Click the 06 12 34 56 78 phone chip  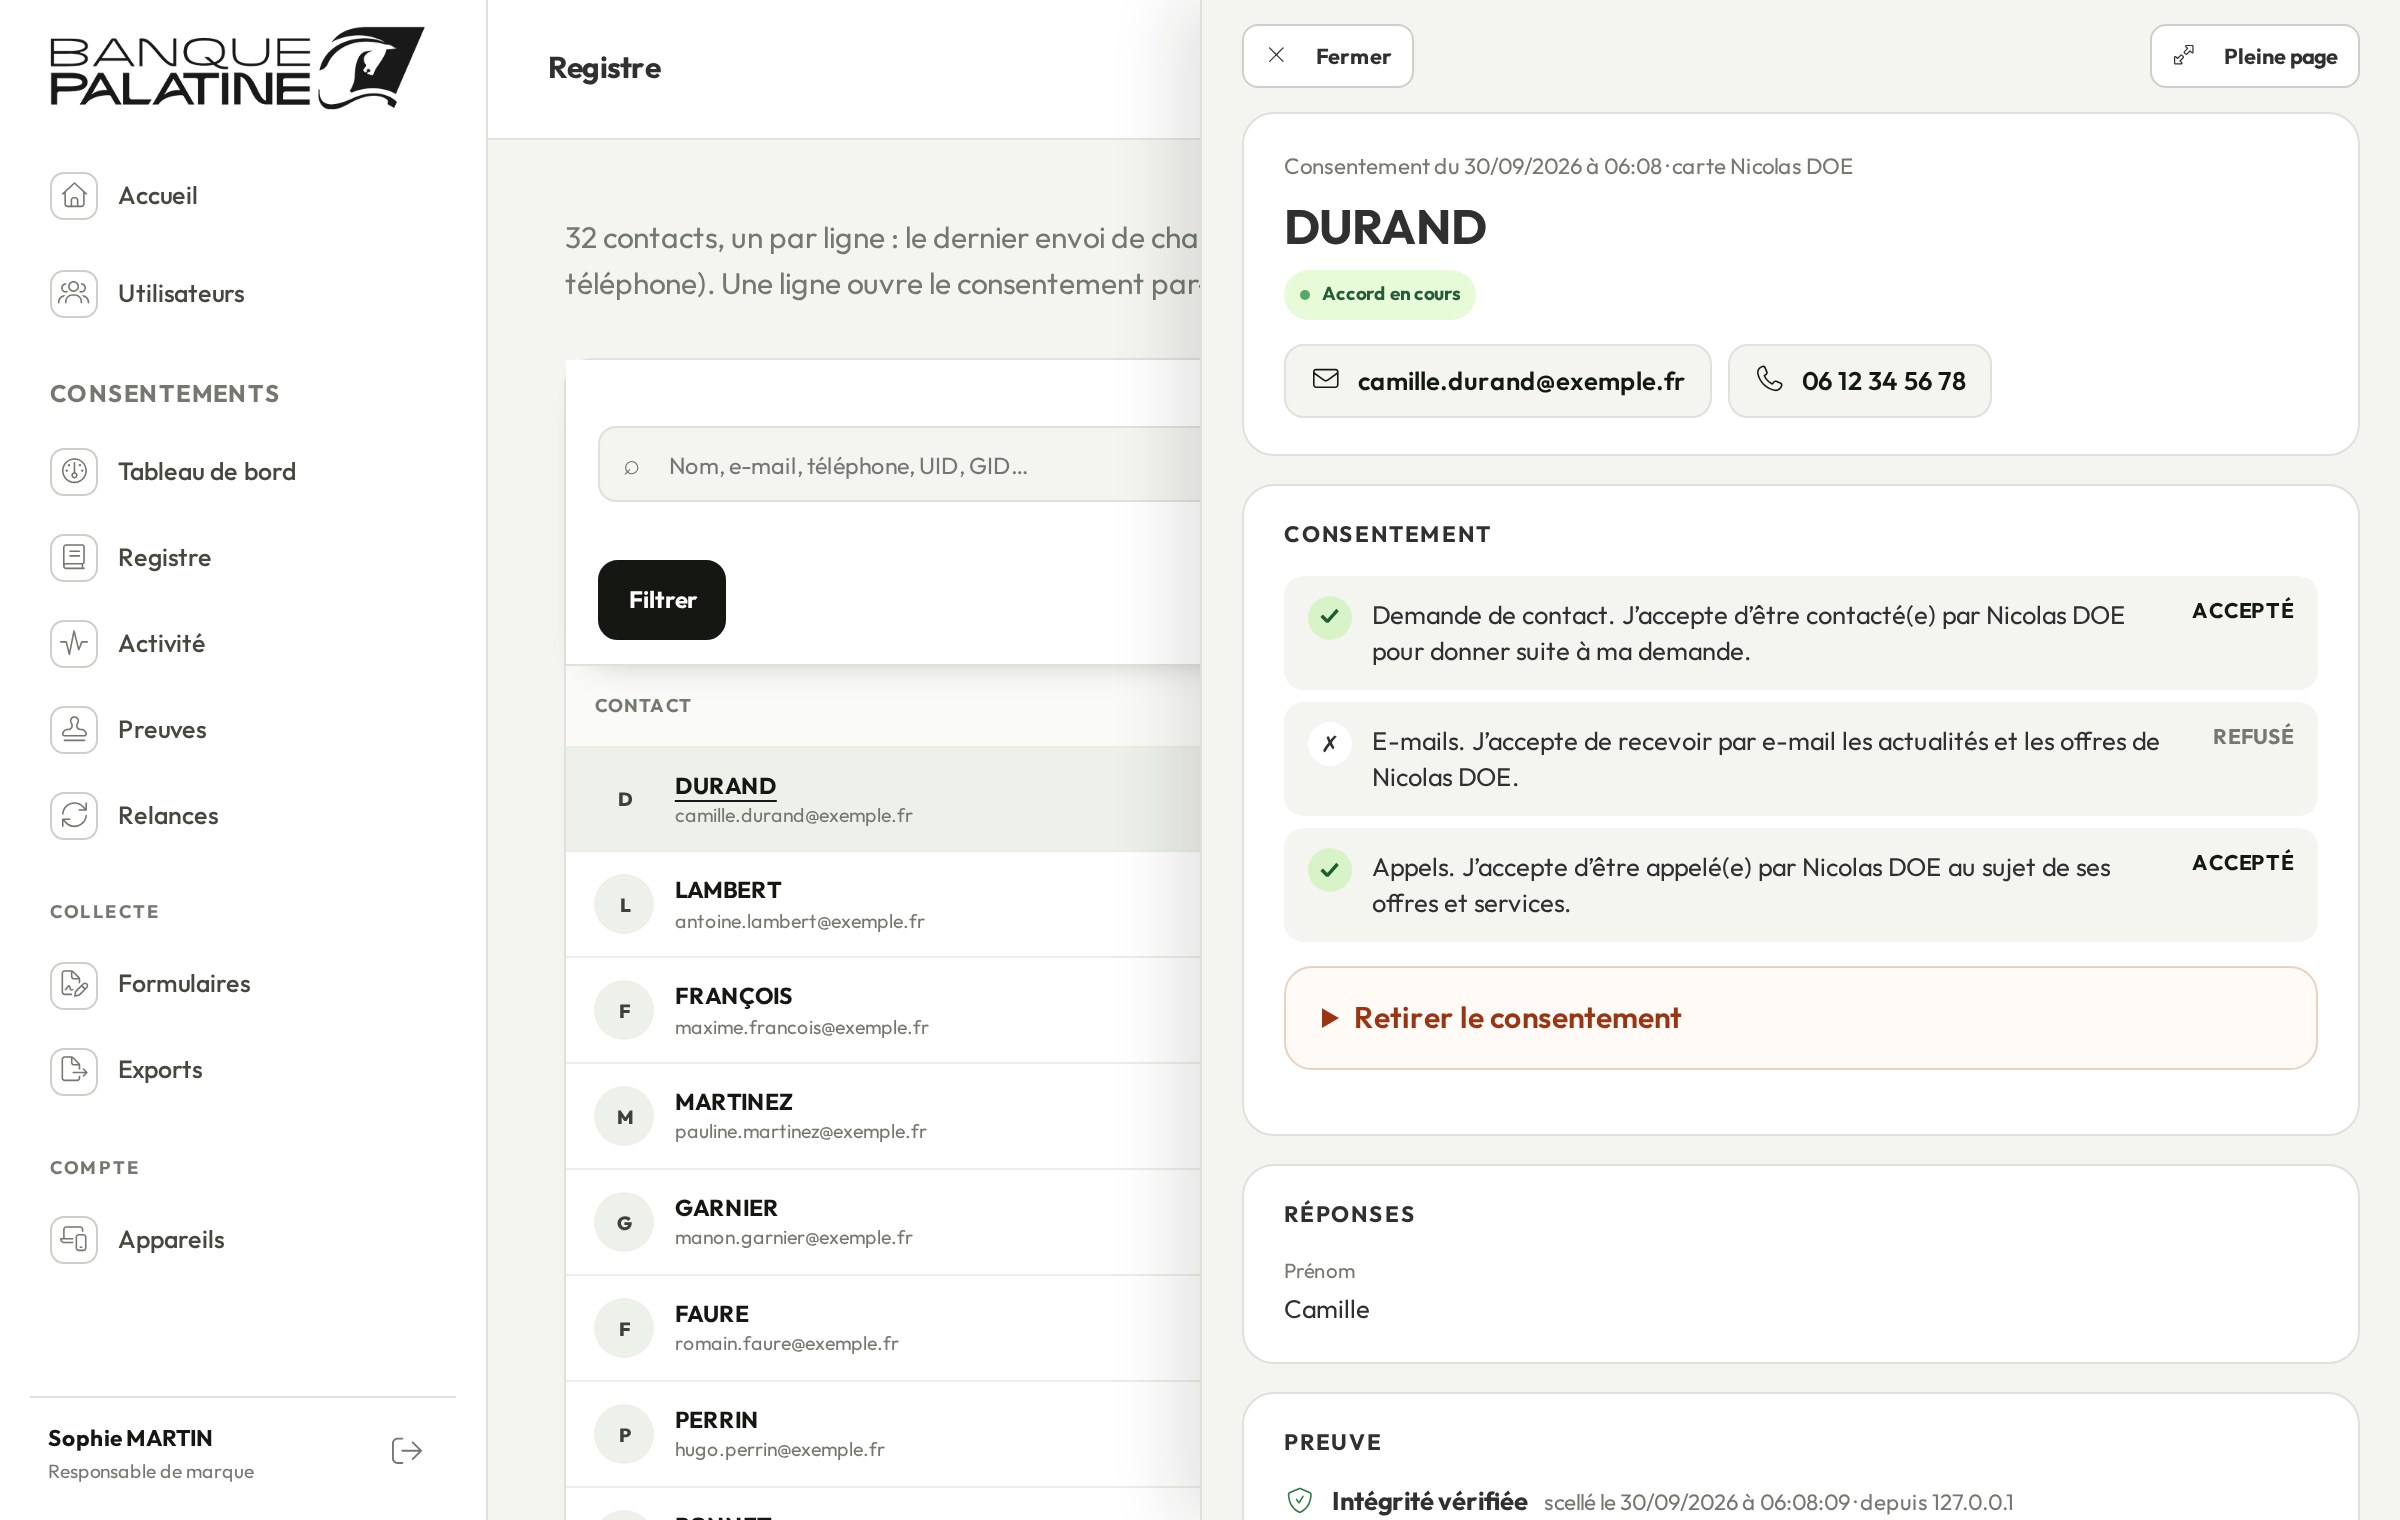pos(1859,381)
